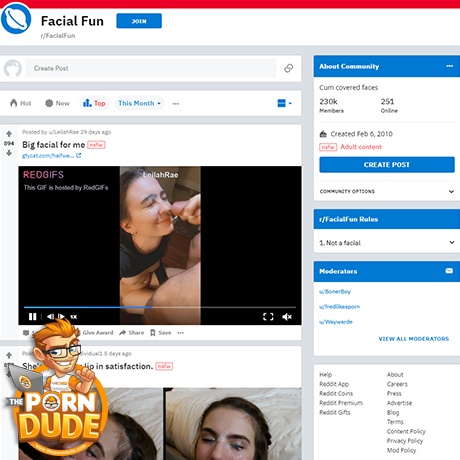Click the '251' online count
Viewport: 460px width, 460px height.
387,101
